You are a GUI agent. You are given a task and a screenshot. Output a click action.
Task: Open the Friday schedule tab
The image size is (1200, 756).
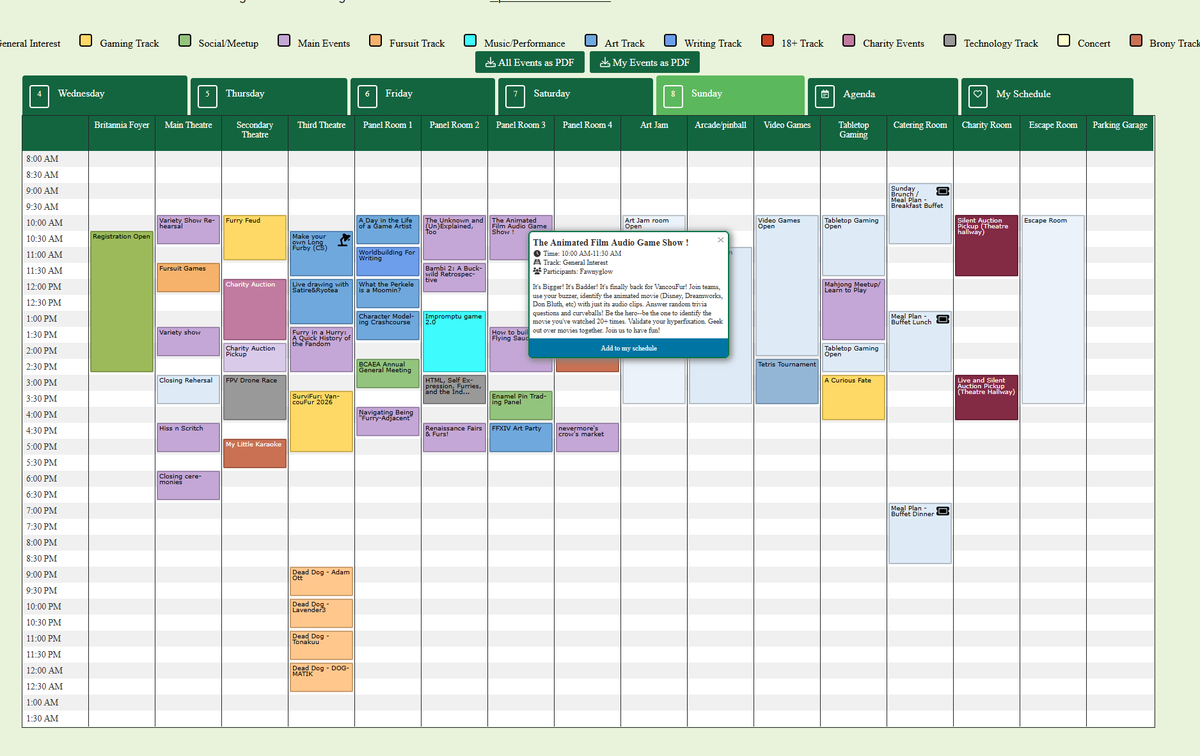pyautogui.click(x=423, y=95)
